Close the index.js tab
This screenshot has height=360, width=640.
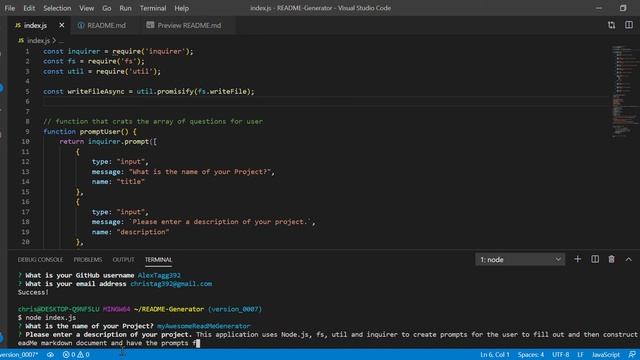[x=62, y=25]
